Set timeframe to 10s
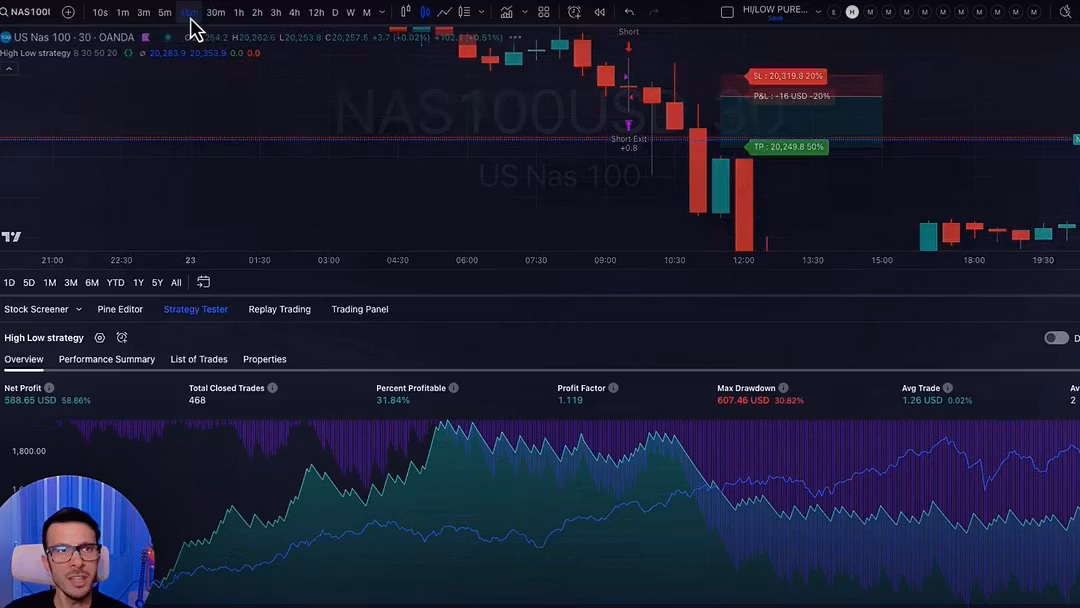1080x608 pixels. click(100, 12)
